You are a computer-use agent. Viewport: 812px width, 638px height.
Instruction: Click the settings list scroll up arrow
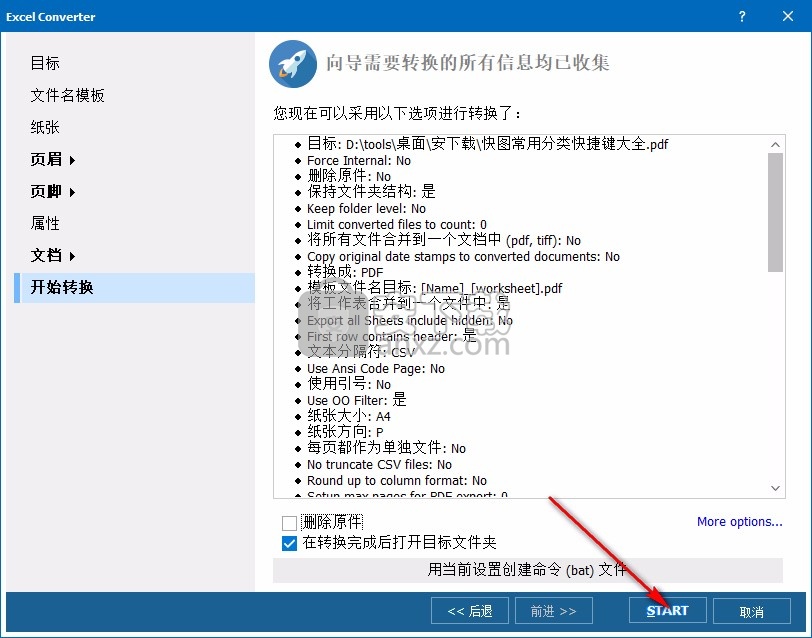(x=776, y=143)
